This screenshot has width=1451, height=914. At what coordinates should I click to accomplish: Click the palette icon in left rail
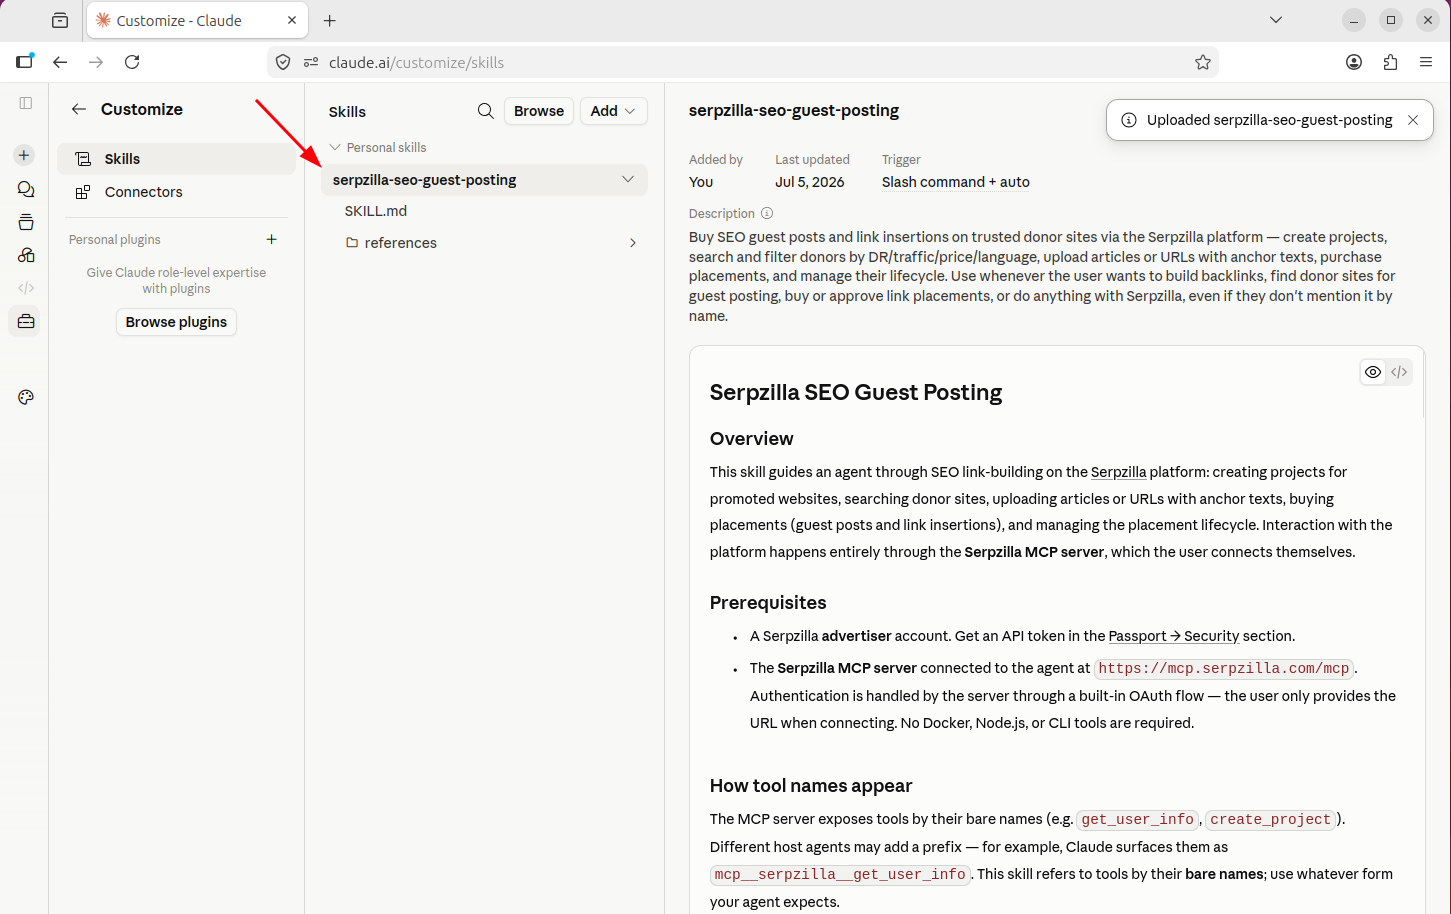coord(26,397)
